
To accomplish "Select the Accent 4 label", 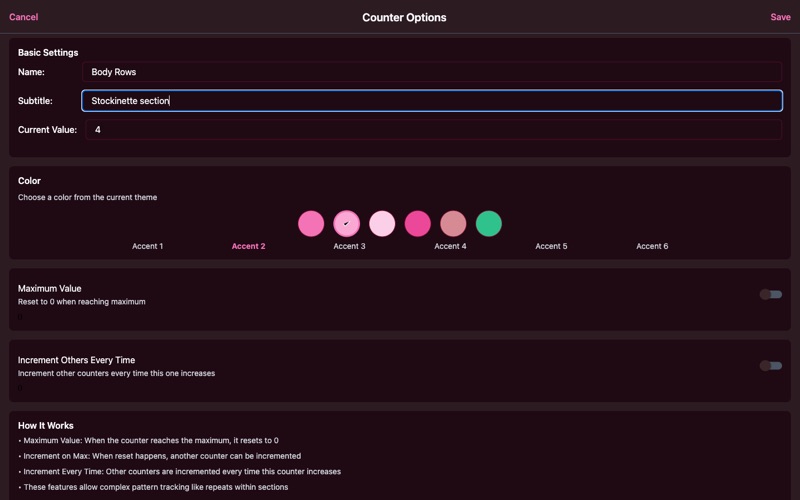I will tap(450, 246).
